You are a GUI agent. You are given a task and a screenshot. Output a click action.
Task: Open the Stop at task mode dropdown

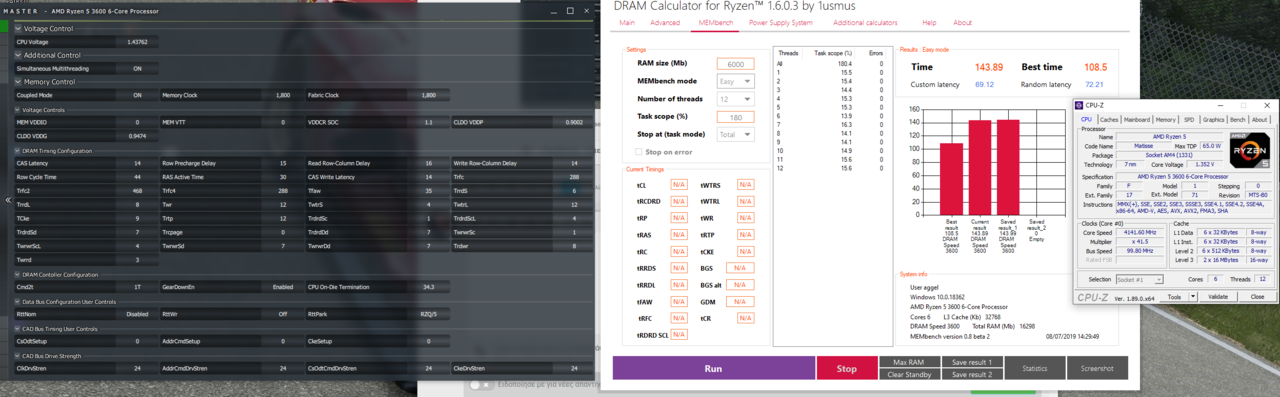pyautogui.click(x=735, y=134)
